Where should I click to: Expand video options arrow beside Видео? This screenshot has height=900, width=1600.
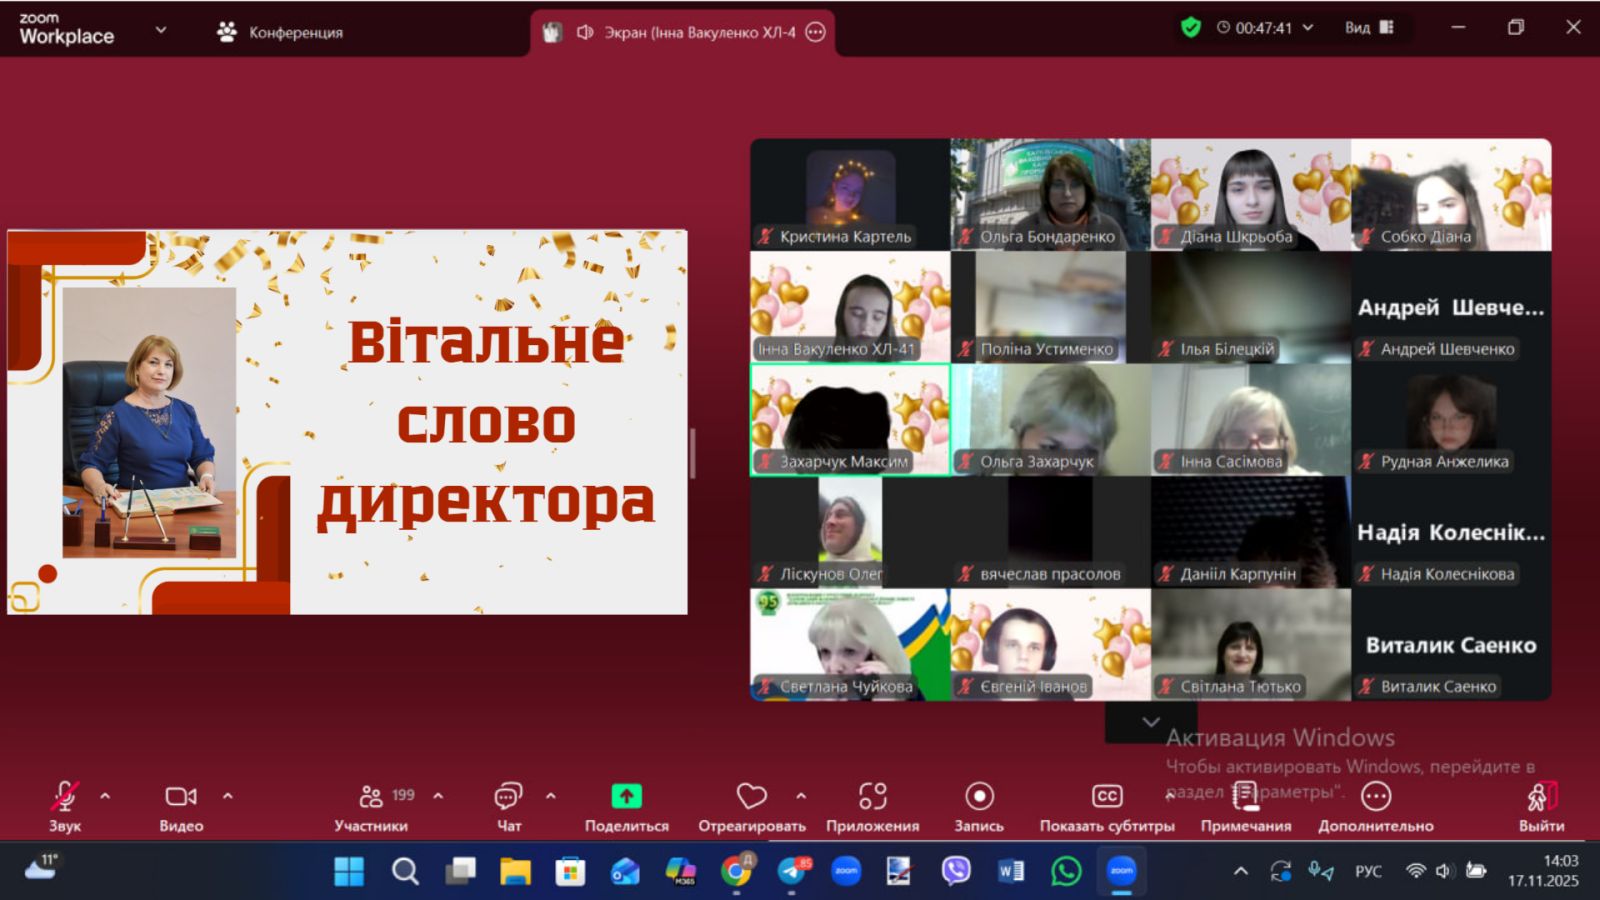tap(228, 796)
